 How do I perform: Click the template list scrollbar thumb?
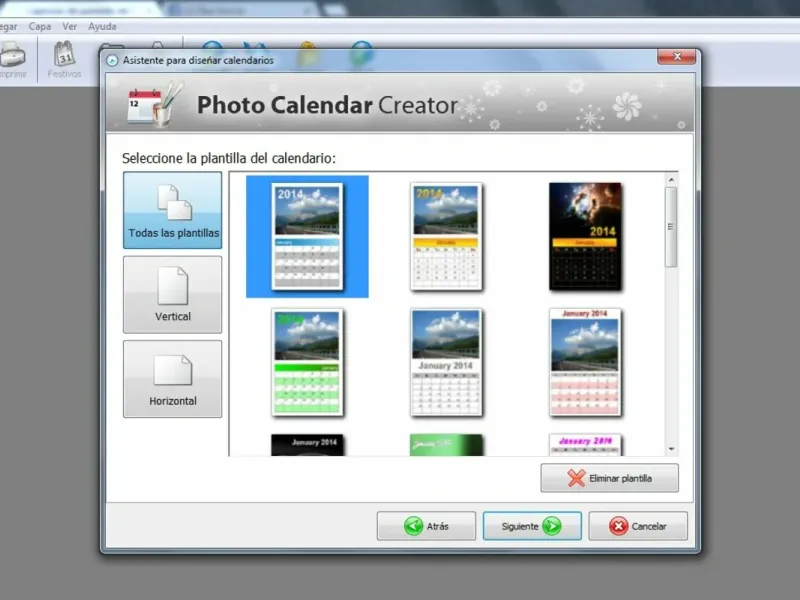click(671, 227)
